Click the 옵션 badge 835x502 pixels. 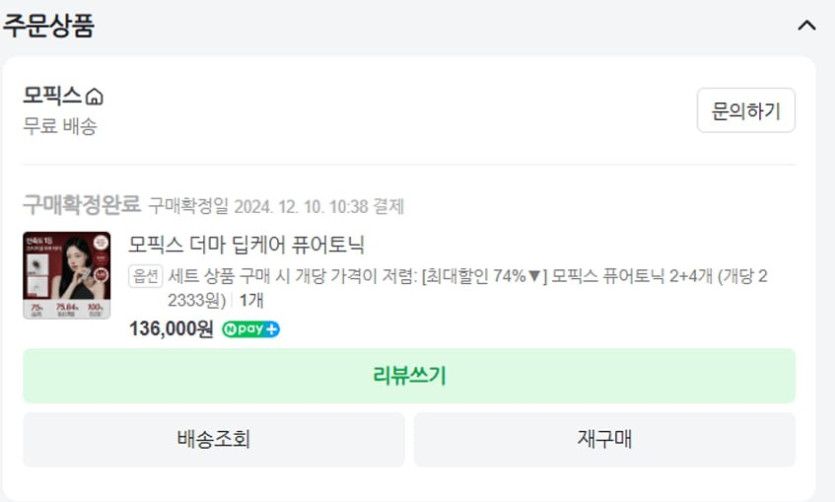click(145, 277)
